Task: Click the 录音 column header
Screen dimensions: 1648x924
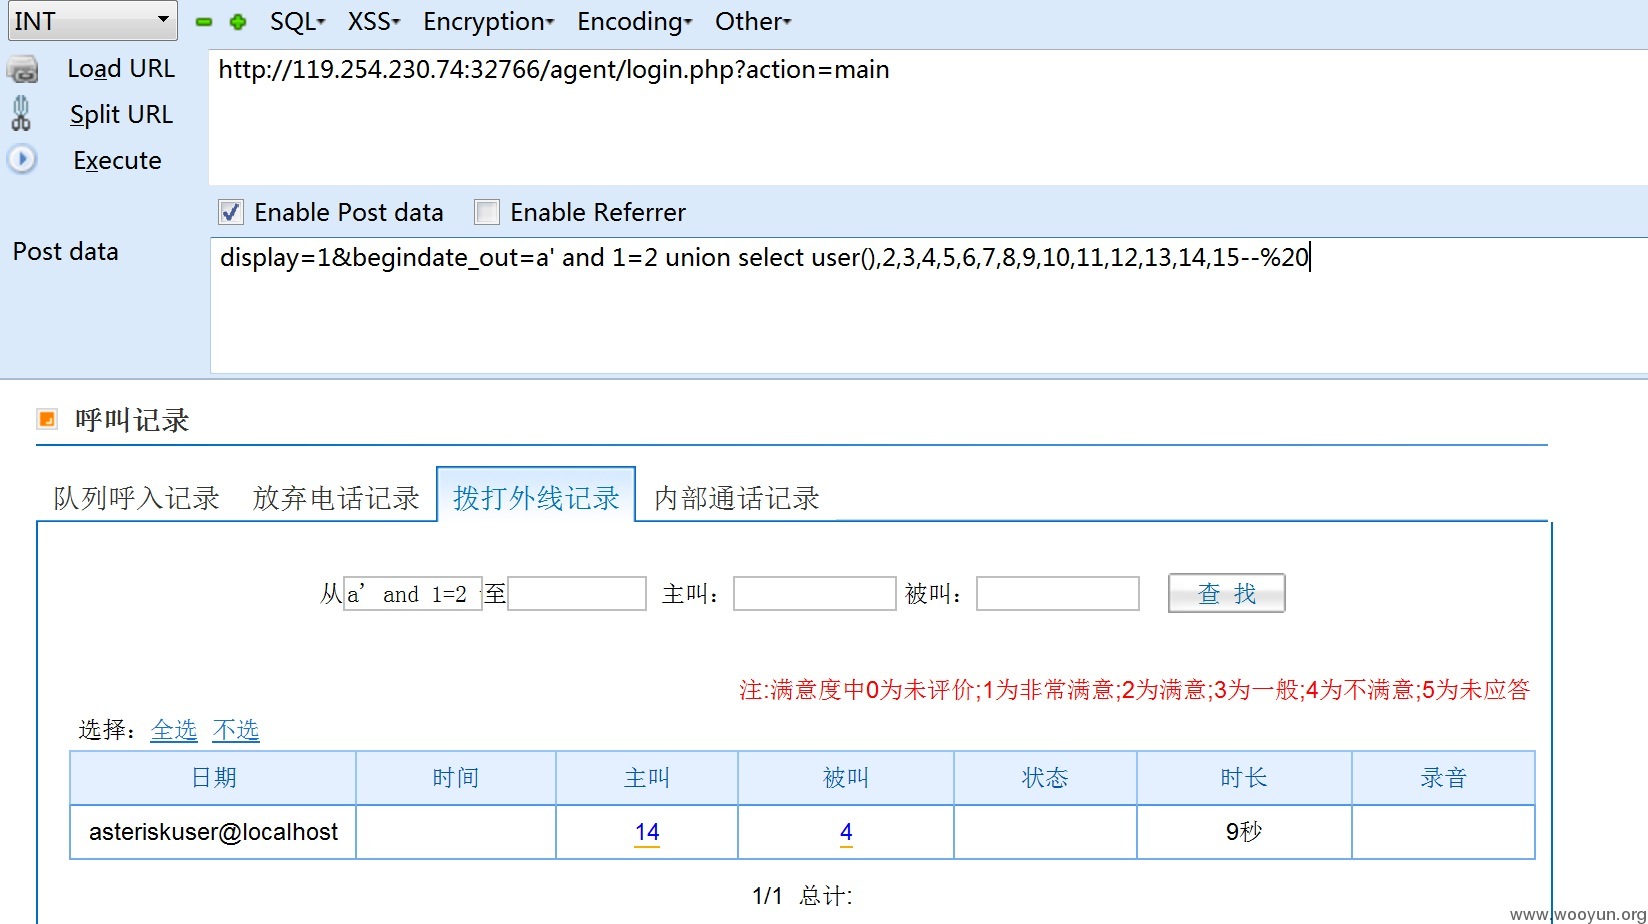Action: pos(1443,778)
